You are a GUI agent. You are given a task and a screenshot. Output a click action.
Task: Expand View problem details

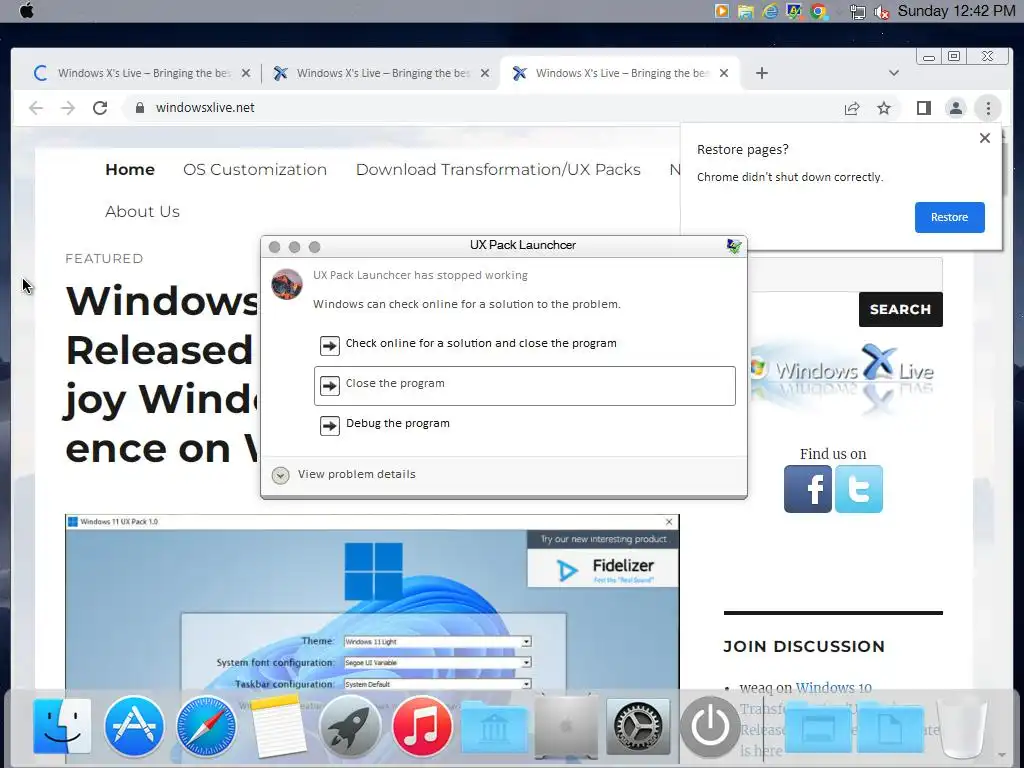(x=344, y=475)
